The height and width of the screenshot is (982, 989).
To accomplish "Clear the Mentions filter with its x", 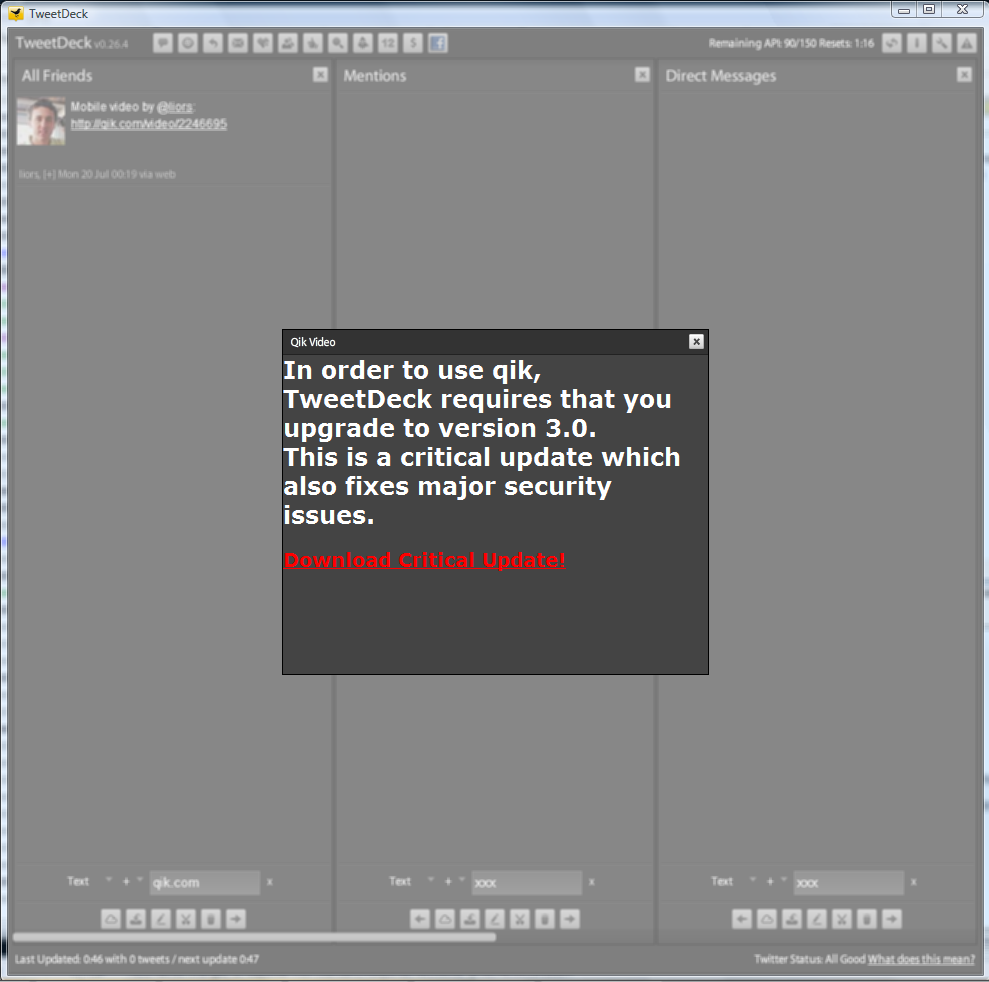I will coord(592,882).
